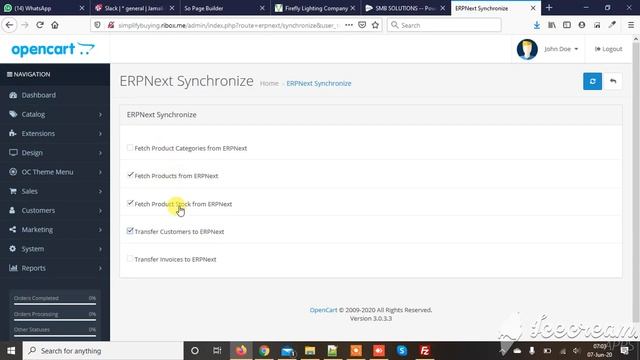The height and width of the screenshot is (360, 640).
Task: Click the OpenCart footer link
Action: (x=323, y=310)
